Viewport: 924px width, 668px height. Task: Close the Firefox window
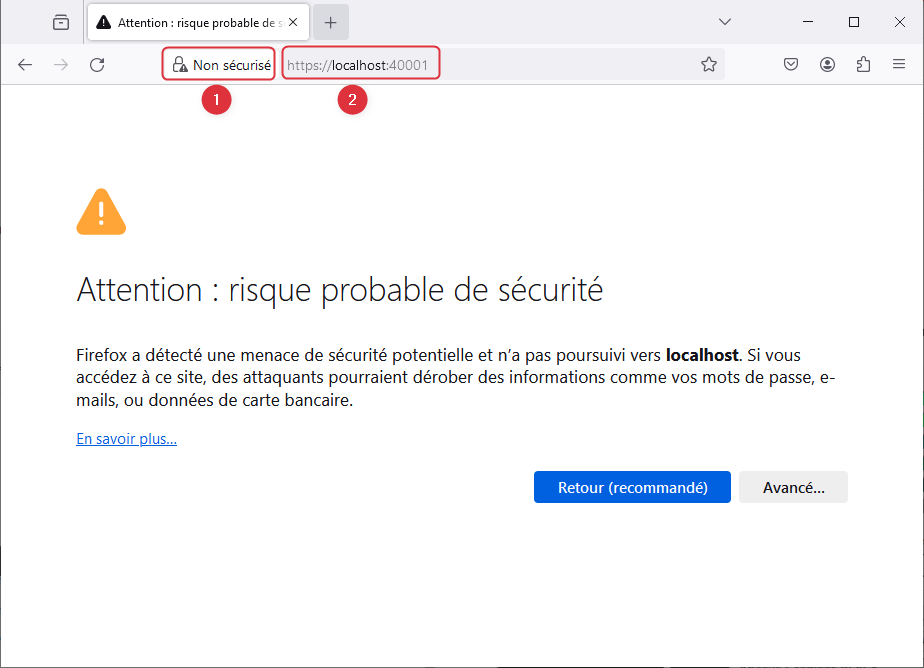(899, 22)
